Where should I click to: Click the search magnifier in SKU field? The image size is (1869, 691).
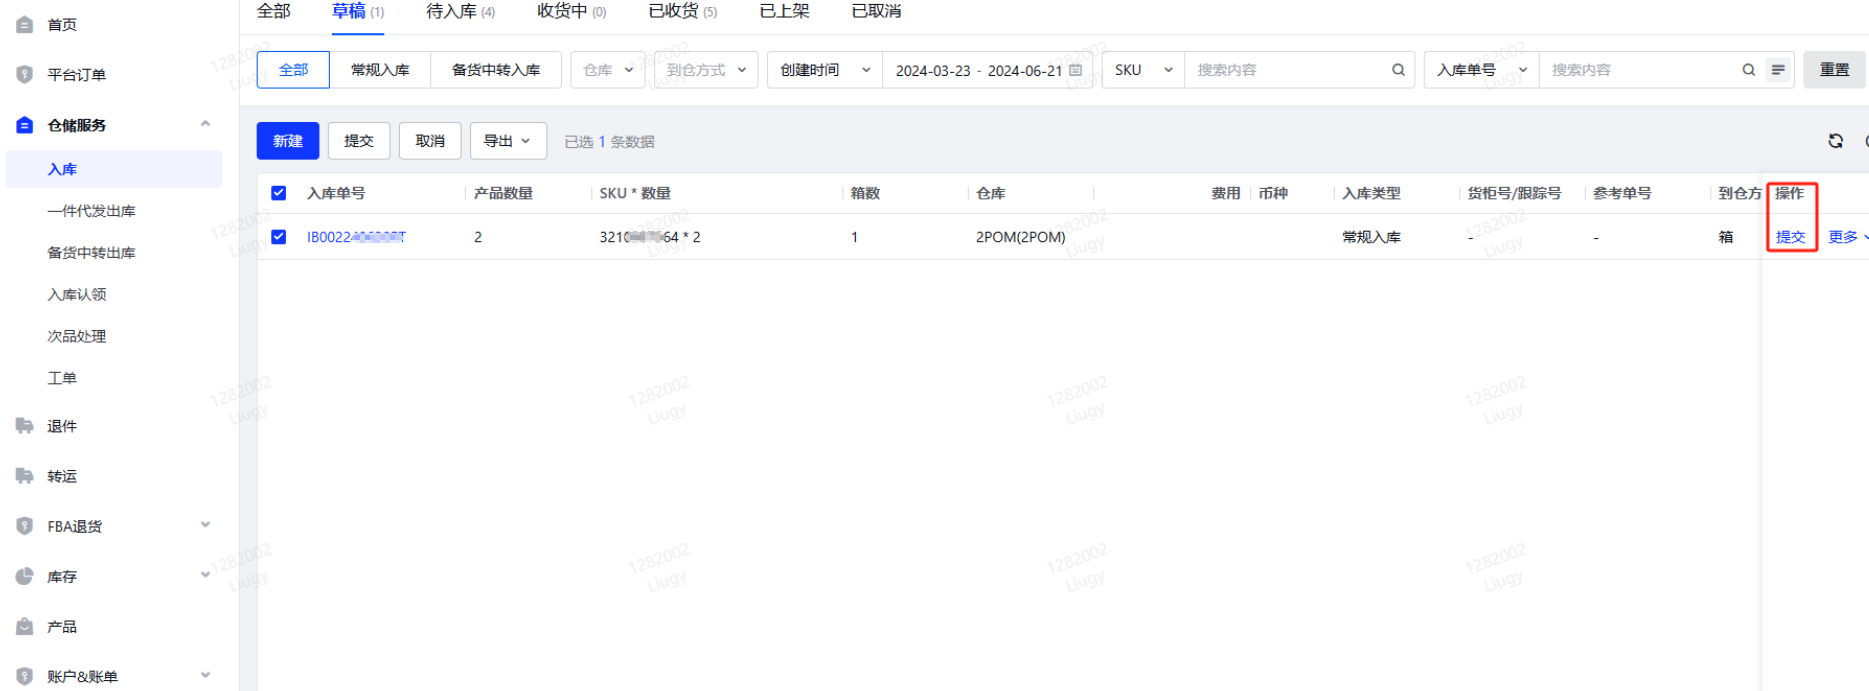[1398, 70]
